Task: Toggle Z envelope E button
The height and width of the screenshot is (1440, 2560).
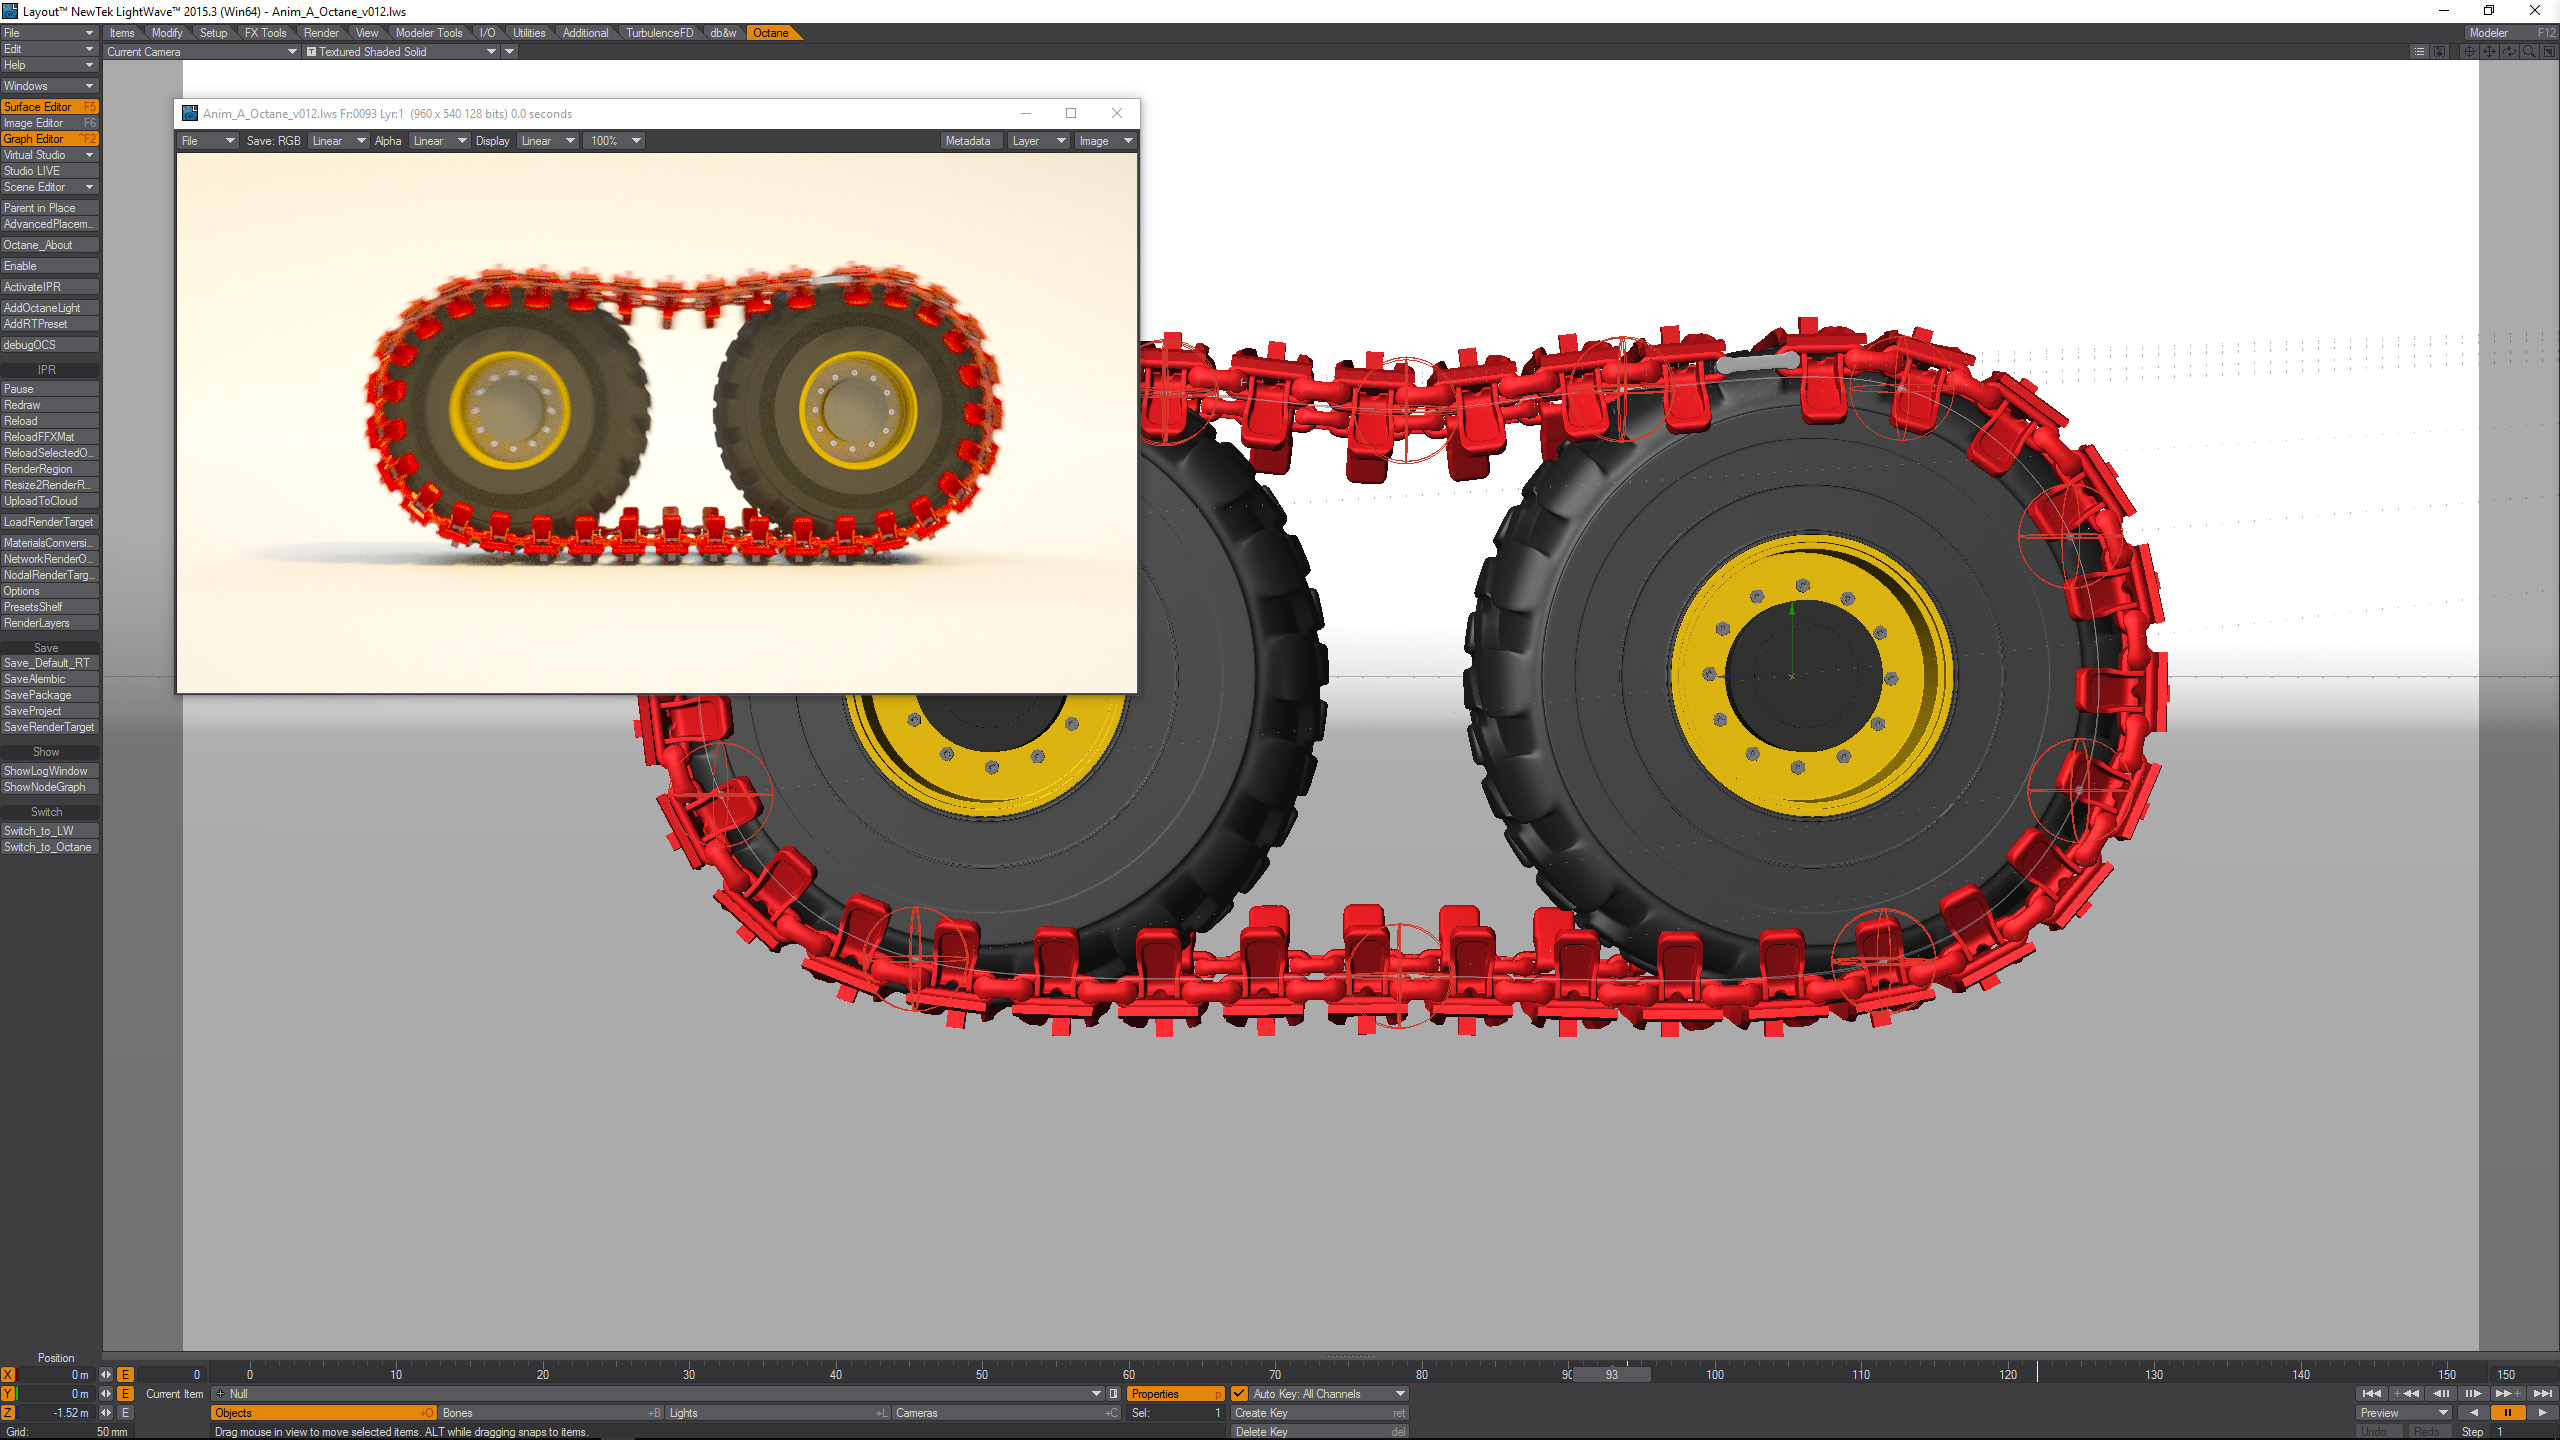Action: 126,1412
